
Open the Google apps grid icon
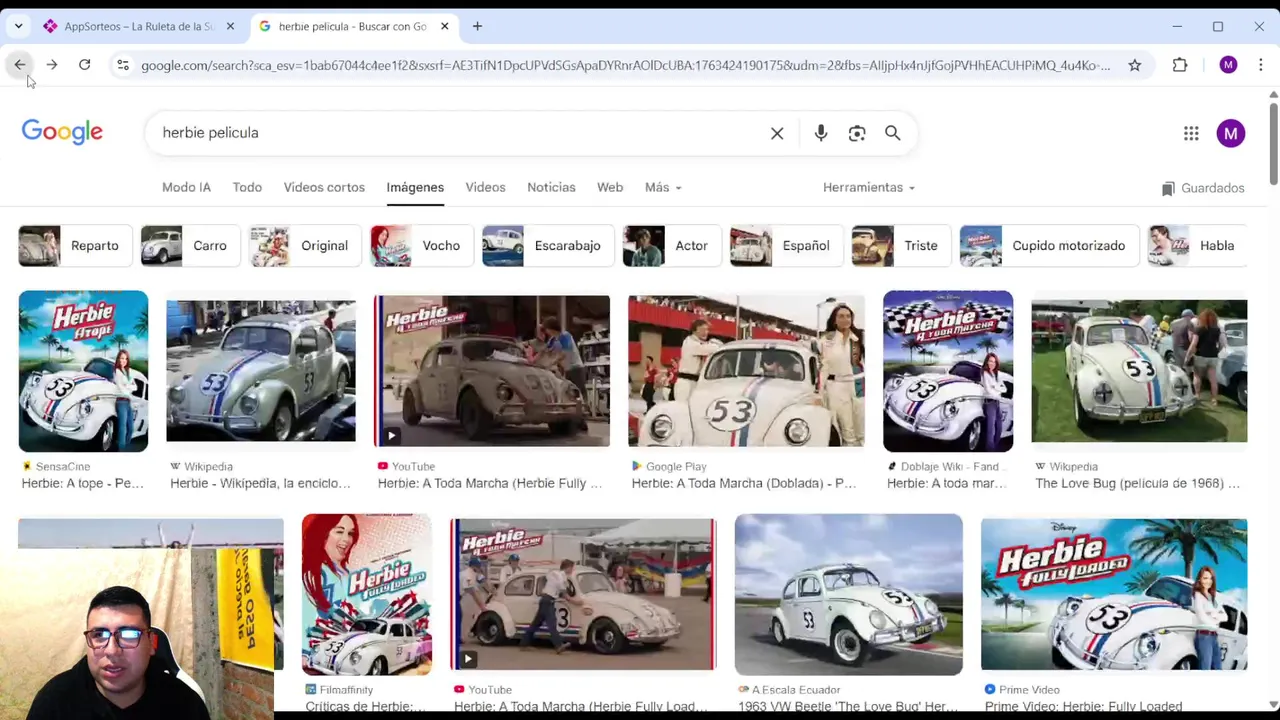(x=1191, y=133)
